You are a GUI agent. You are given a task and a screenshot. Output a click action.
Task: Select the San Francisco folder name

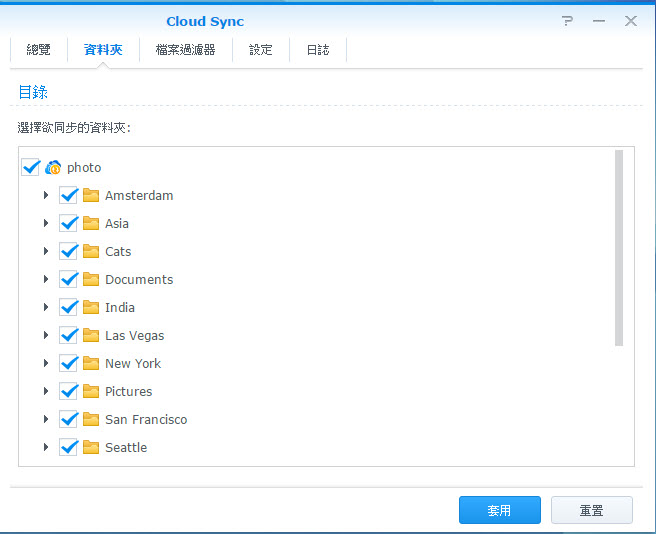(x=146, y=419)
